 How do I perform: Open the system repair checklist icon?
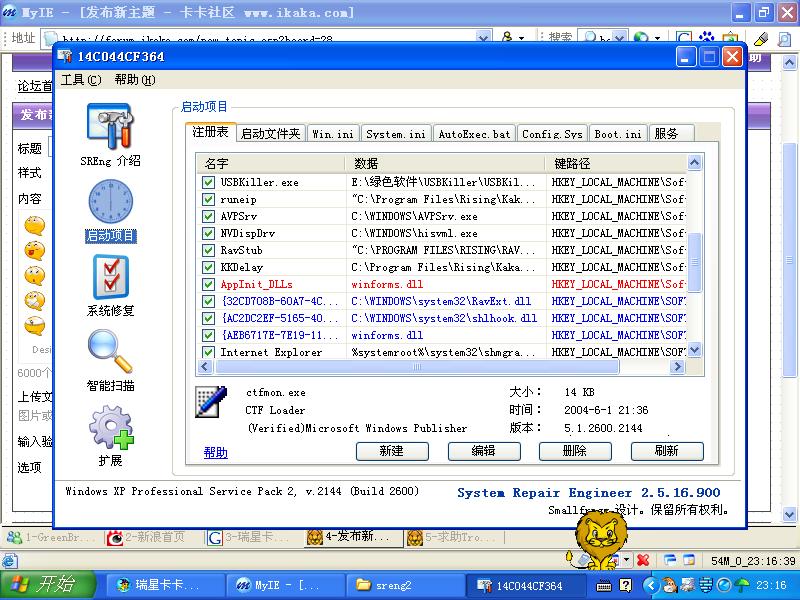[111, 277]
